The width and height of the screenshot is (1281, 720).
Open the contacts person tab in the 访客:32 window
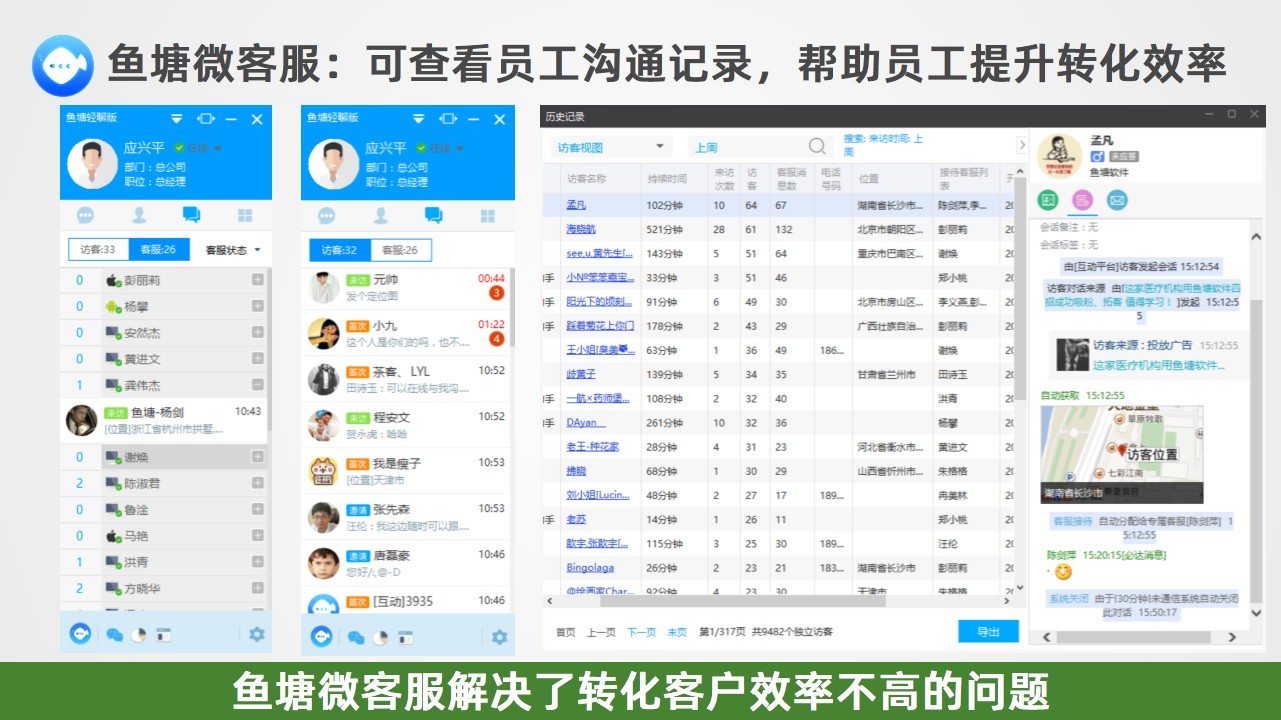(381, 215)
